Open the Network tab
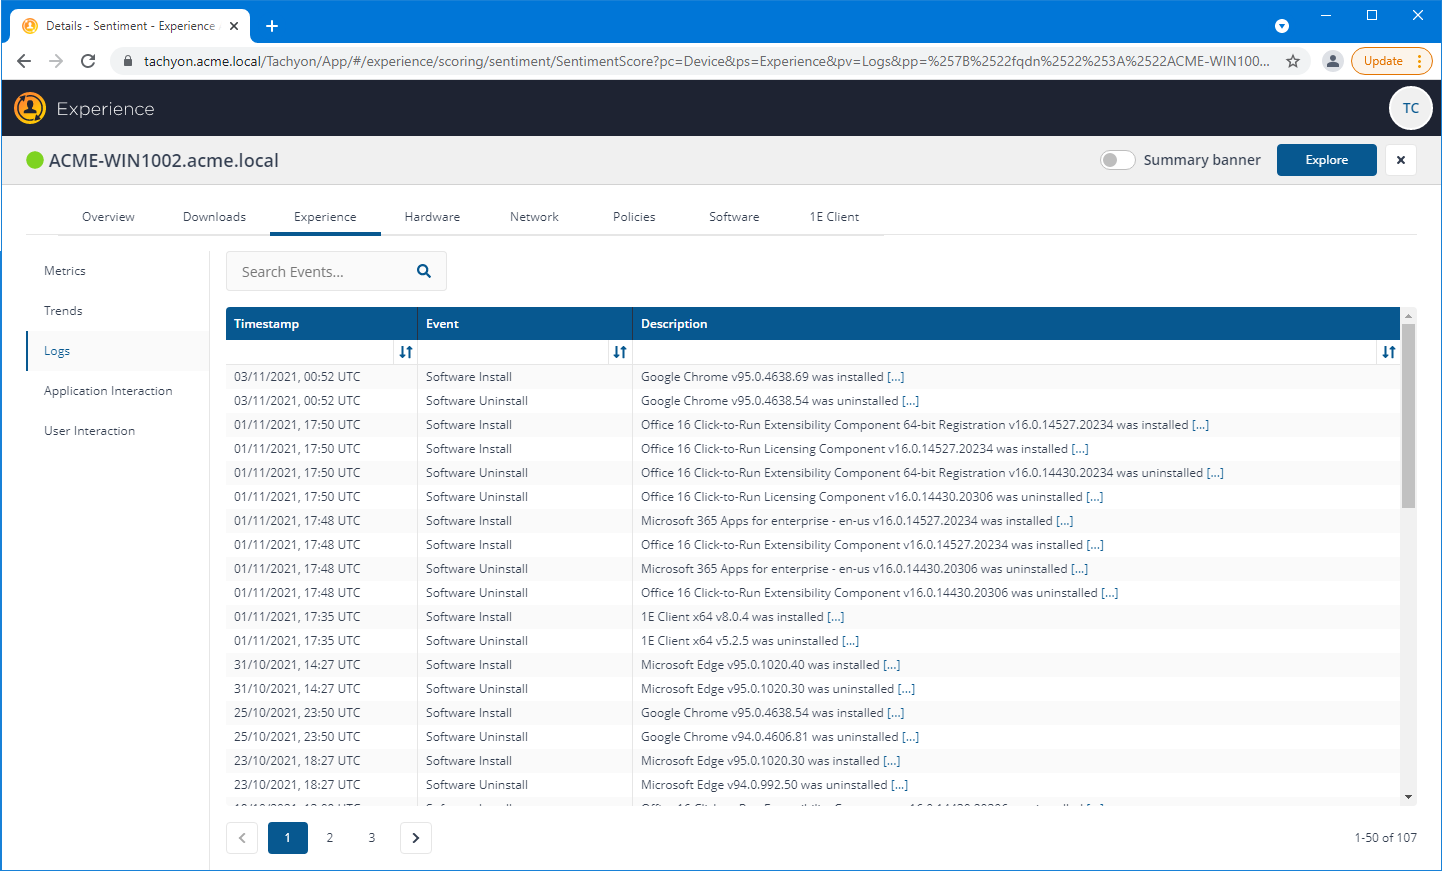The width and height of the screenshot is (1442, 871). pyautogui.click(x=534, y=217)
